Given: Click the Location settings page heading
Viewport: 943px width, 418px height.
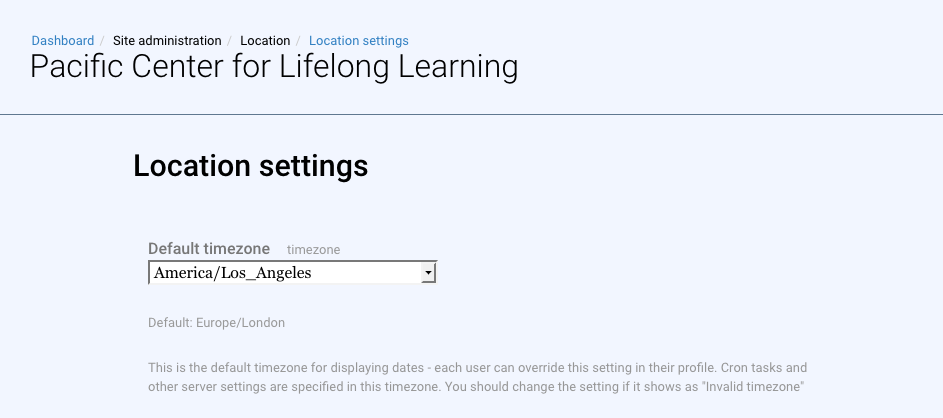Looking at the screenshot, I should tap(250, 166).
